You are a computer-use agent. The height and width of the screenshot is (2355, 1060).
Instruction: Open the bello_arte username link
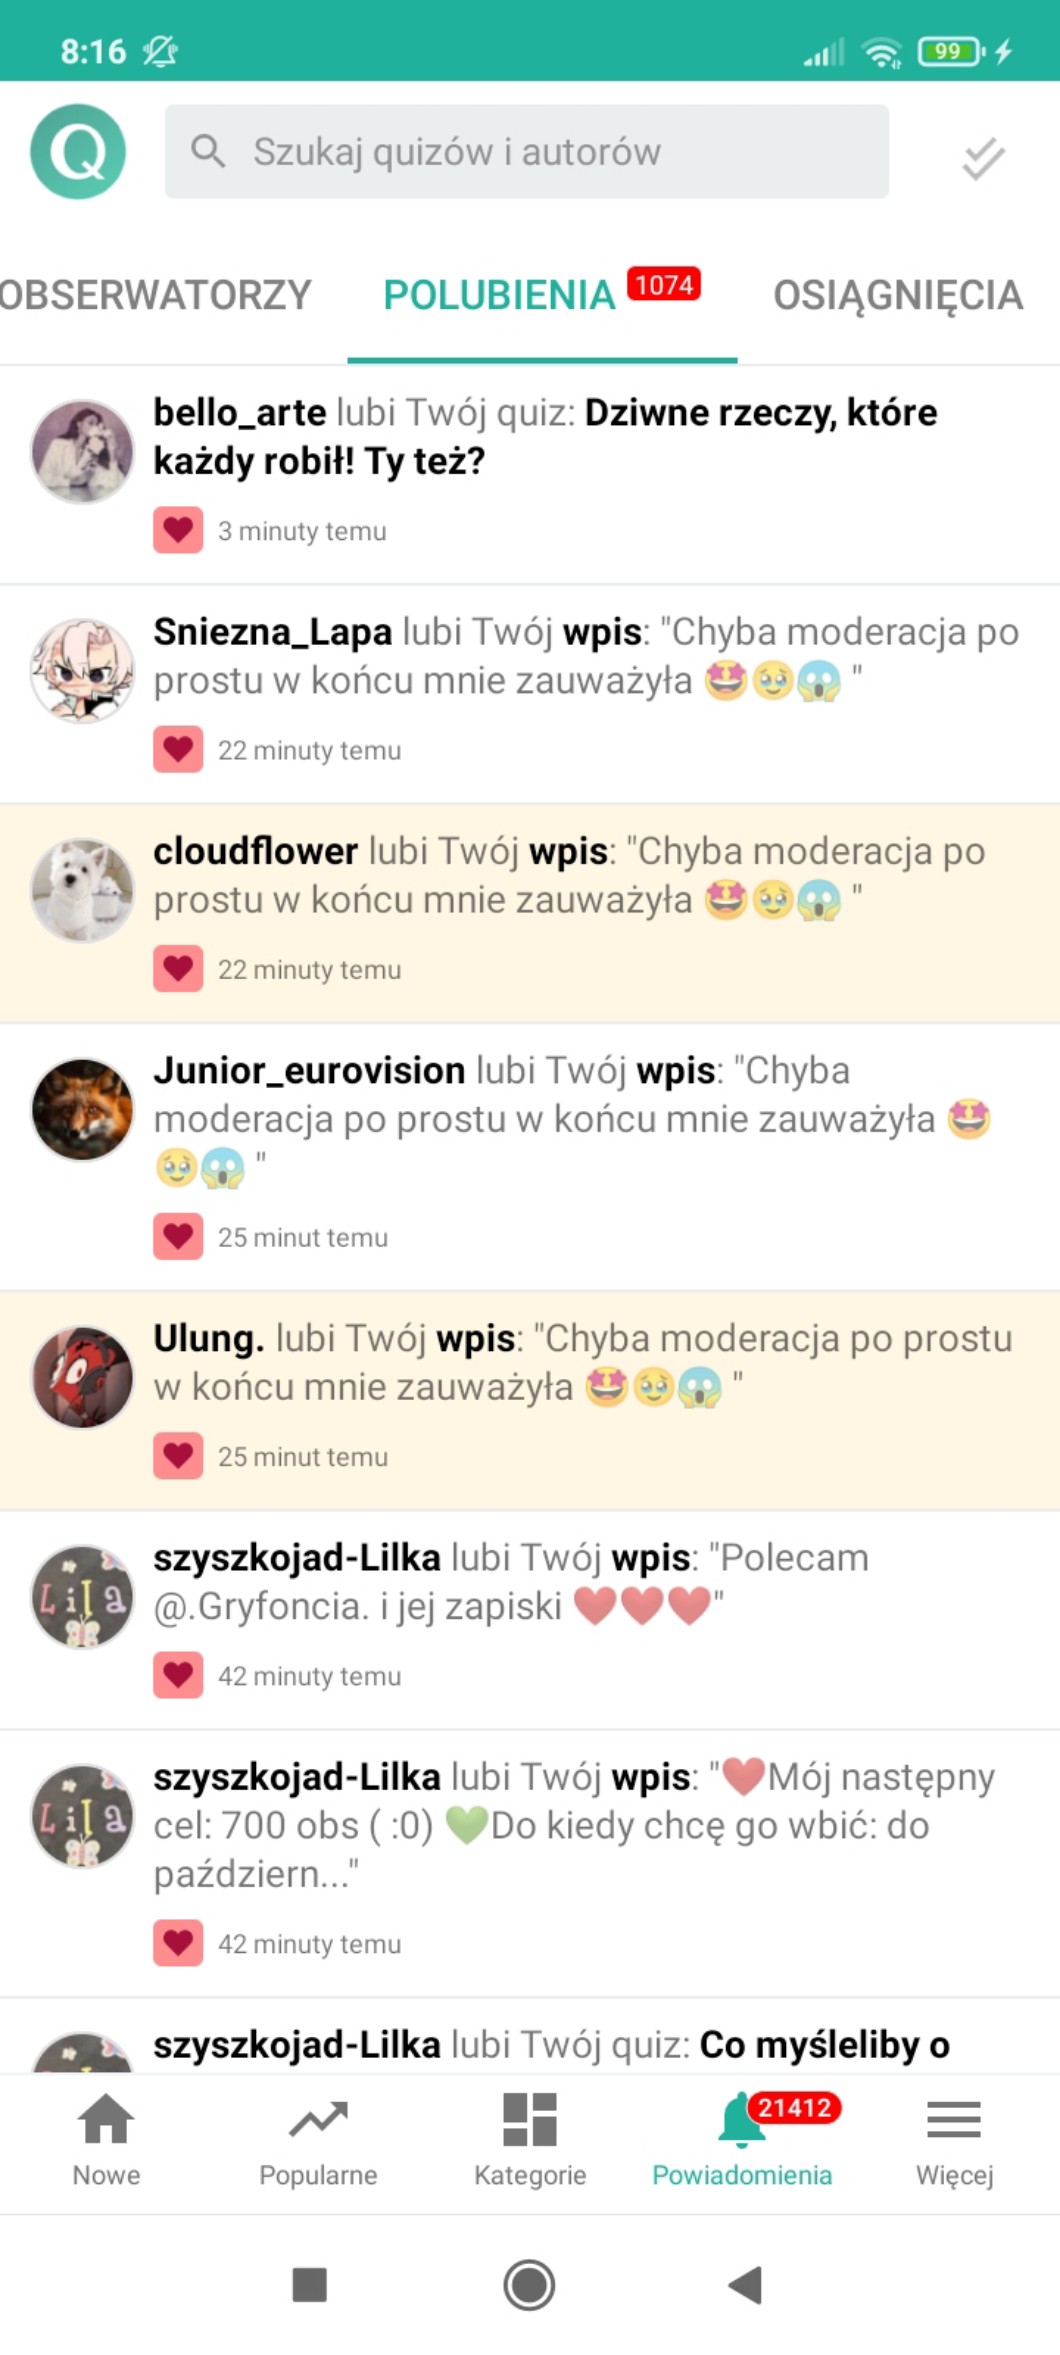click(x=240, y=412)
